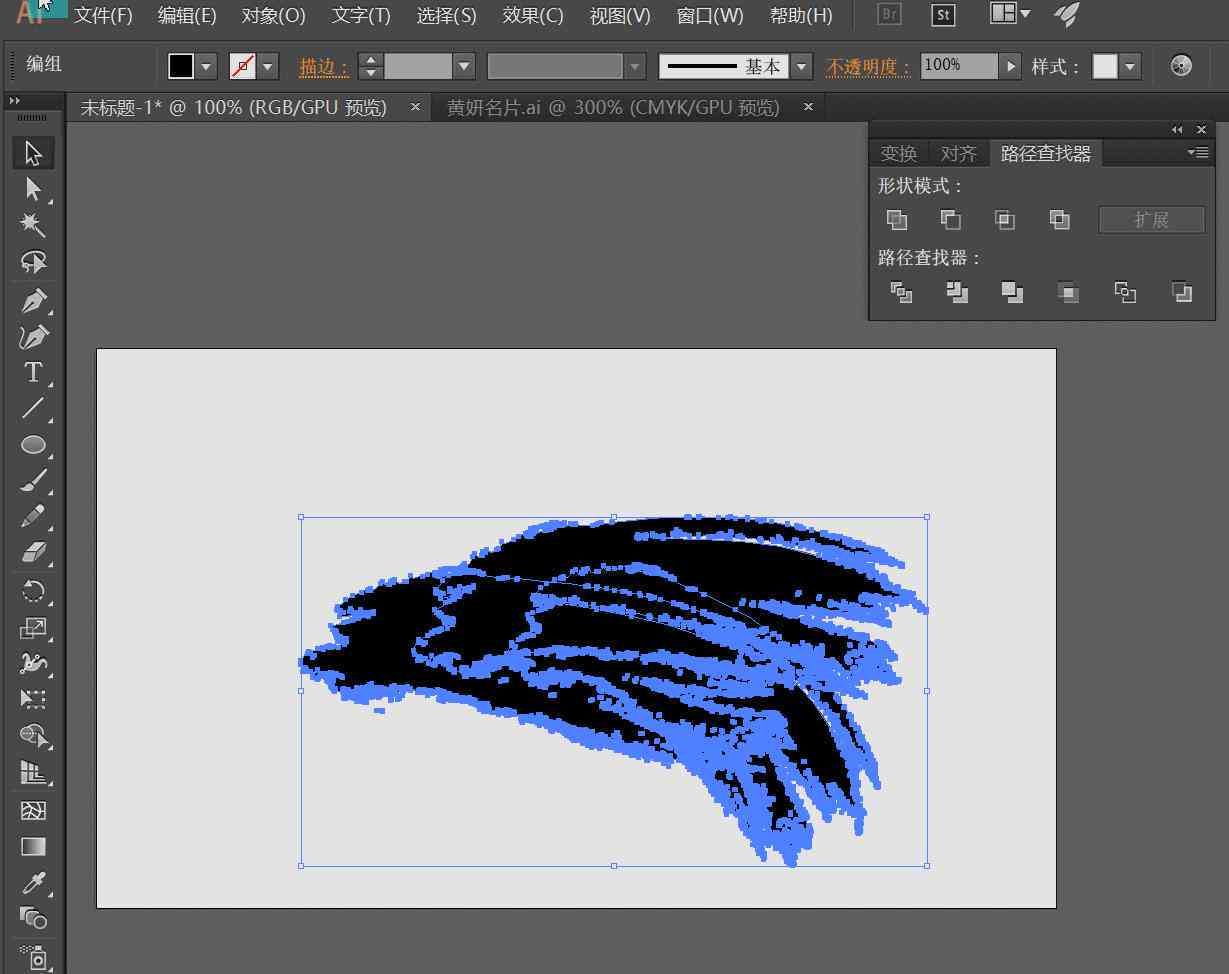1229x974 pixels.
Task: Open Adobe Stock via St icon
Action: point(942,14)
